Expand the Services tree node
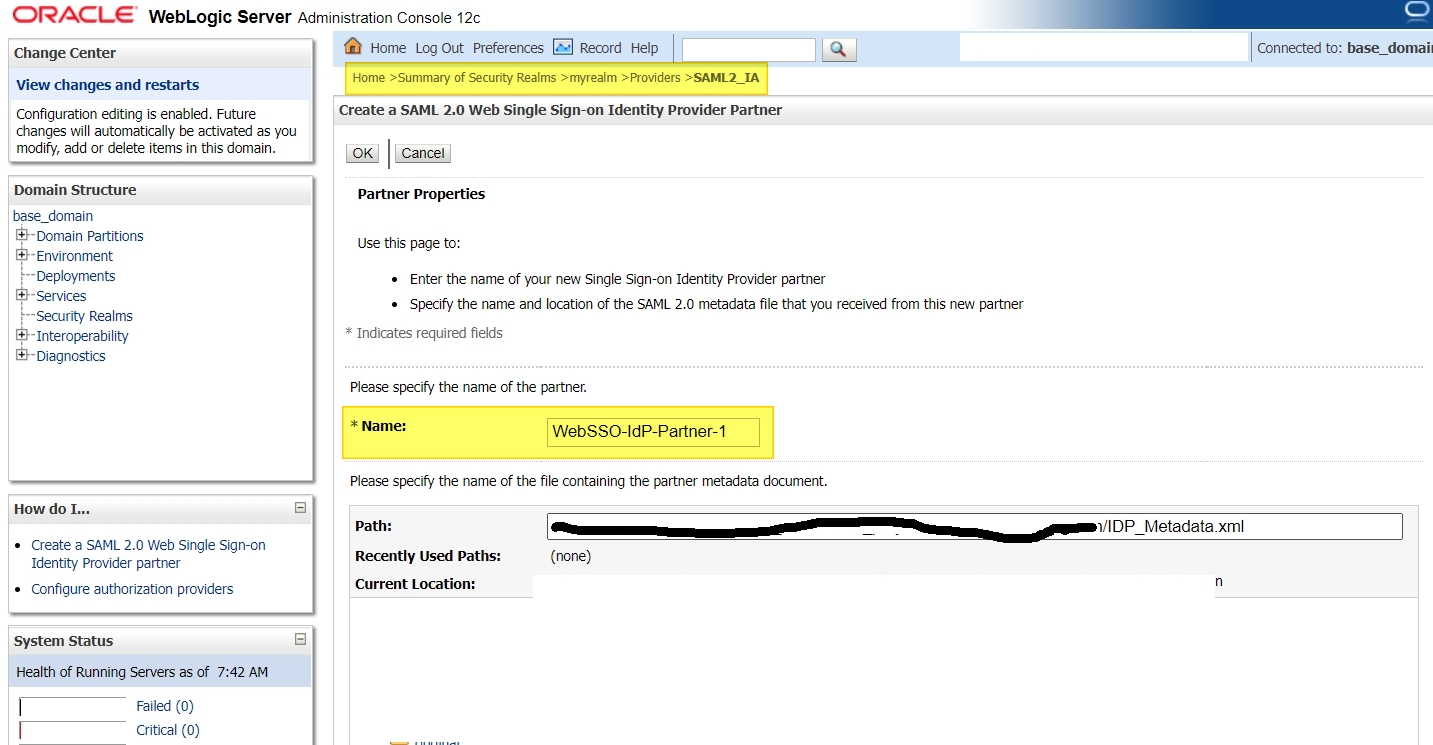This screenshot has width=1433, height=745. pyautogui.click(x=22, y=295)
